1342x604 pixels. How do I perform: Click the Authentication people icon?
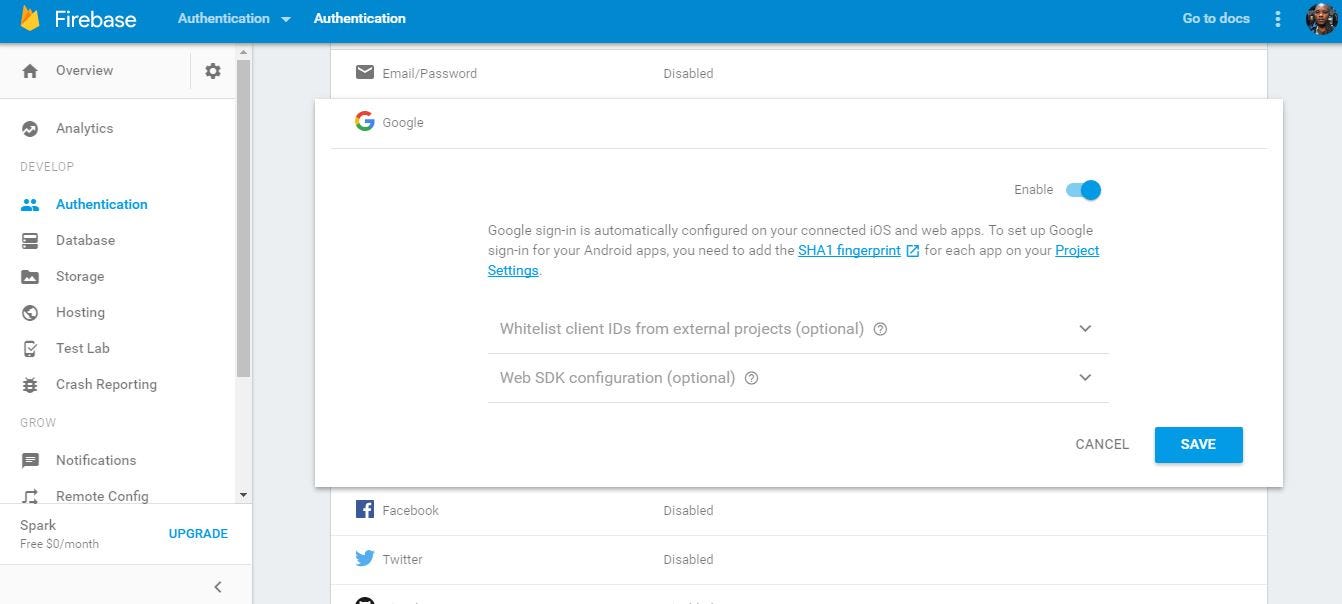(30, 204)
